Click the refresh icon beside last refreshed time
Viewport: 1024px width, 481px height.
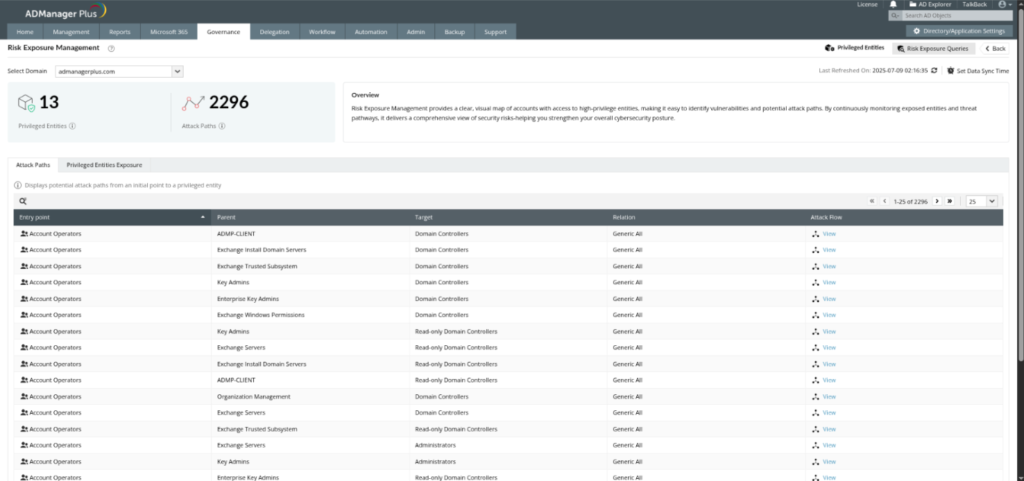(x=936, y=71)
